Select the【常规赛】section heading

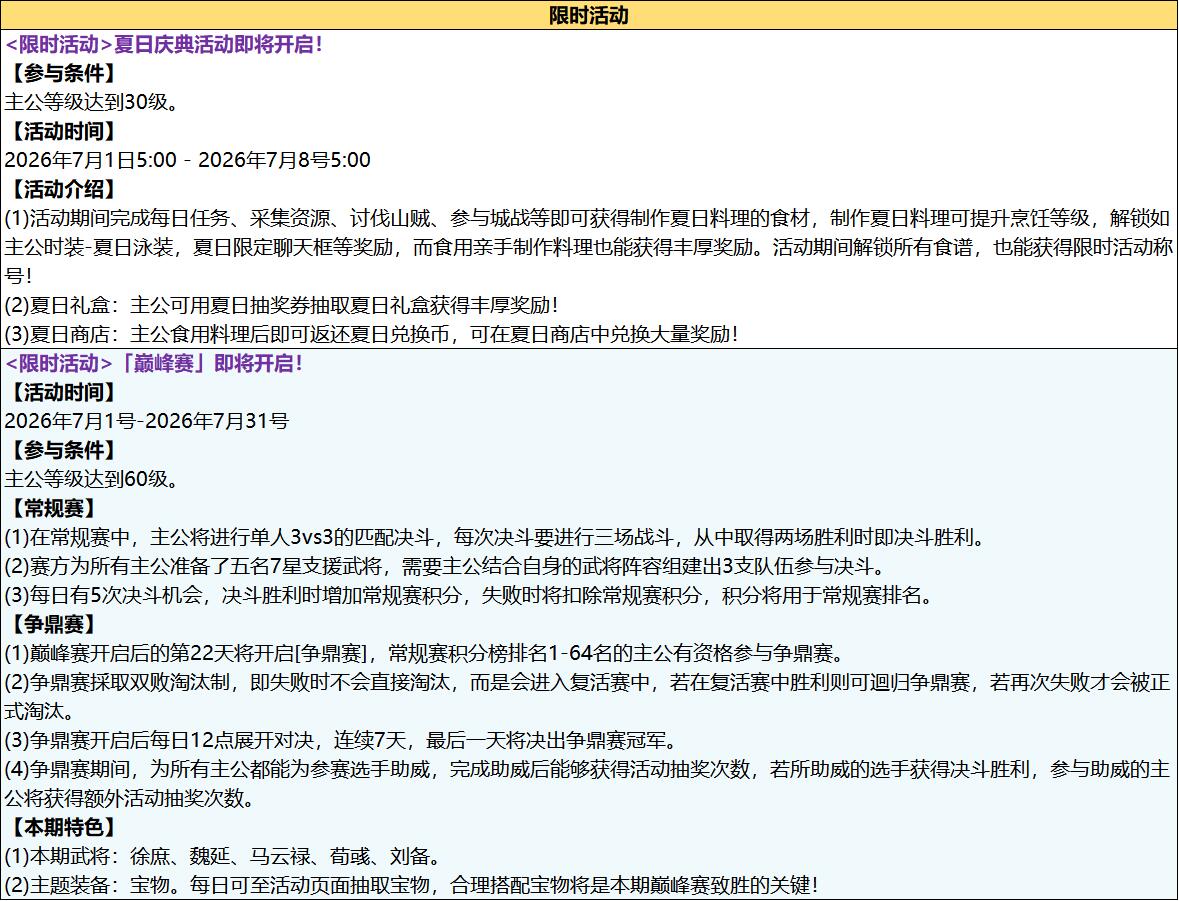(x=53, y=508)
